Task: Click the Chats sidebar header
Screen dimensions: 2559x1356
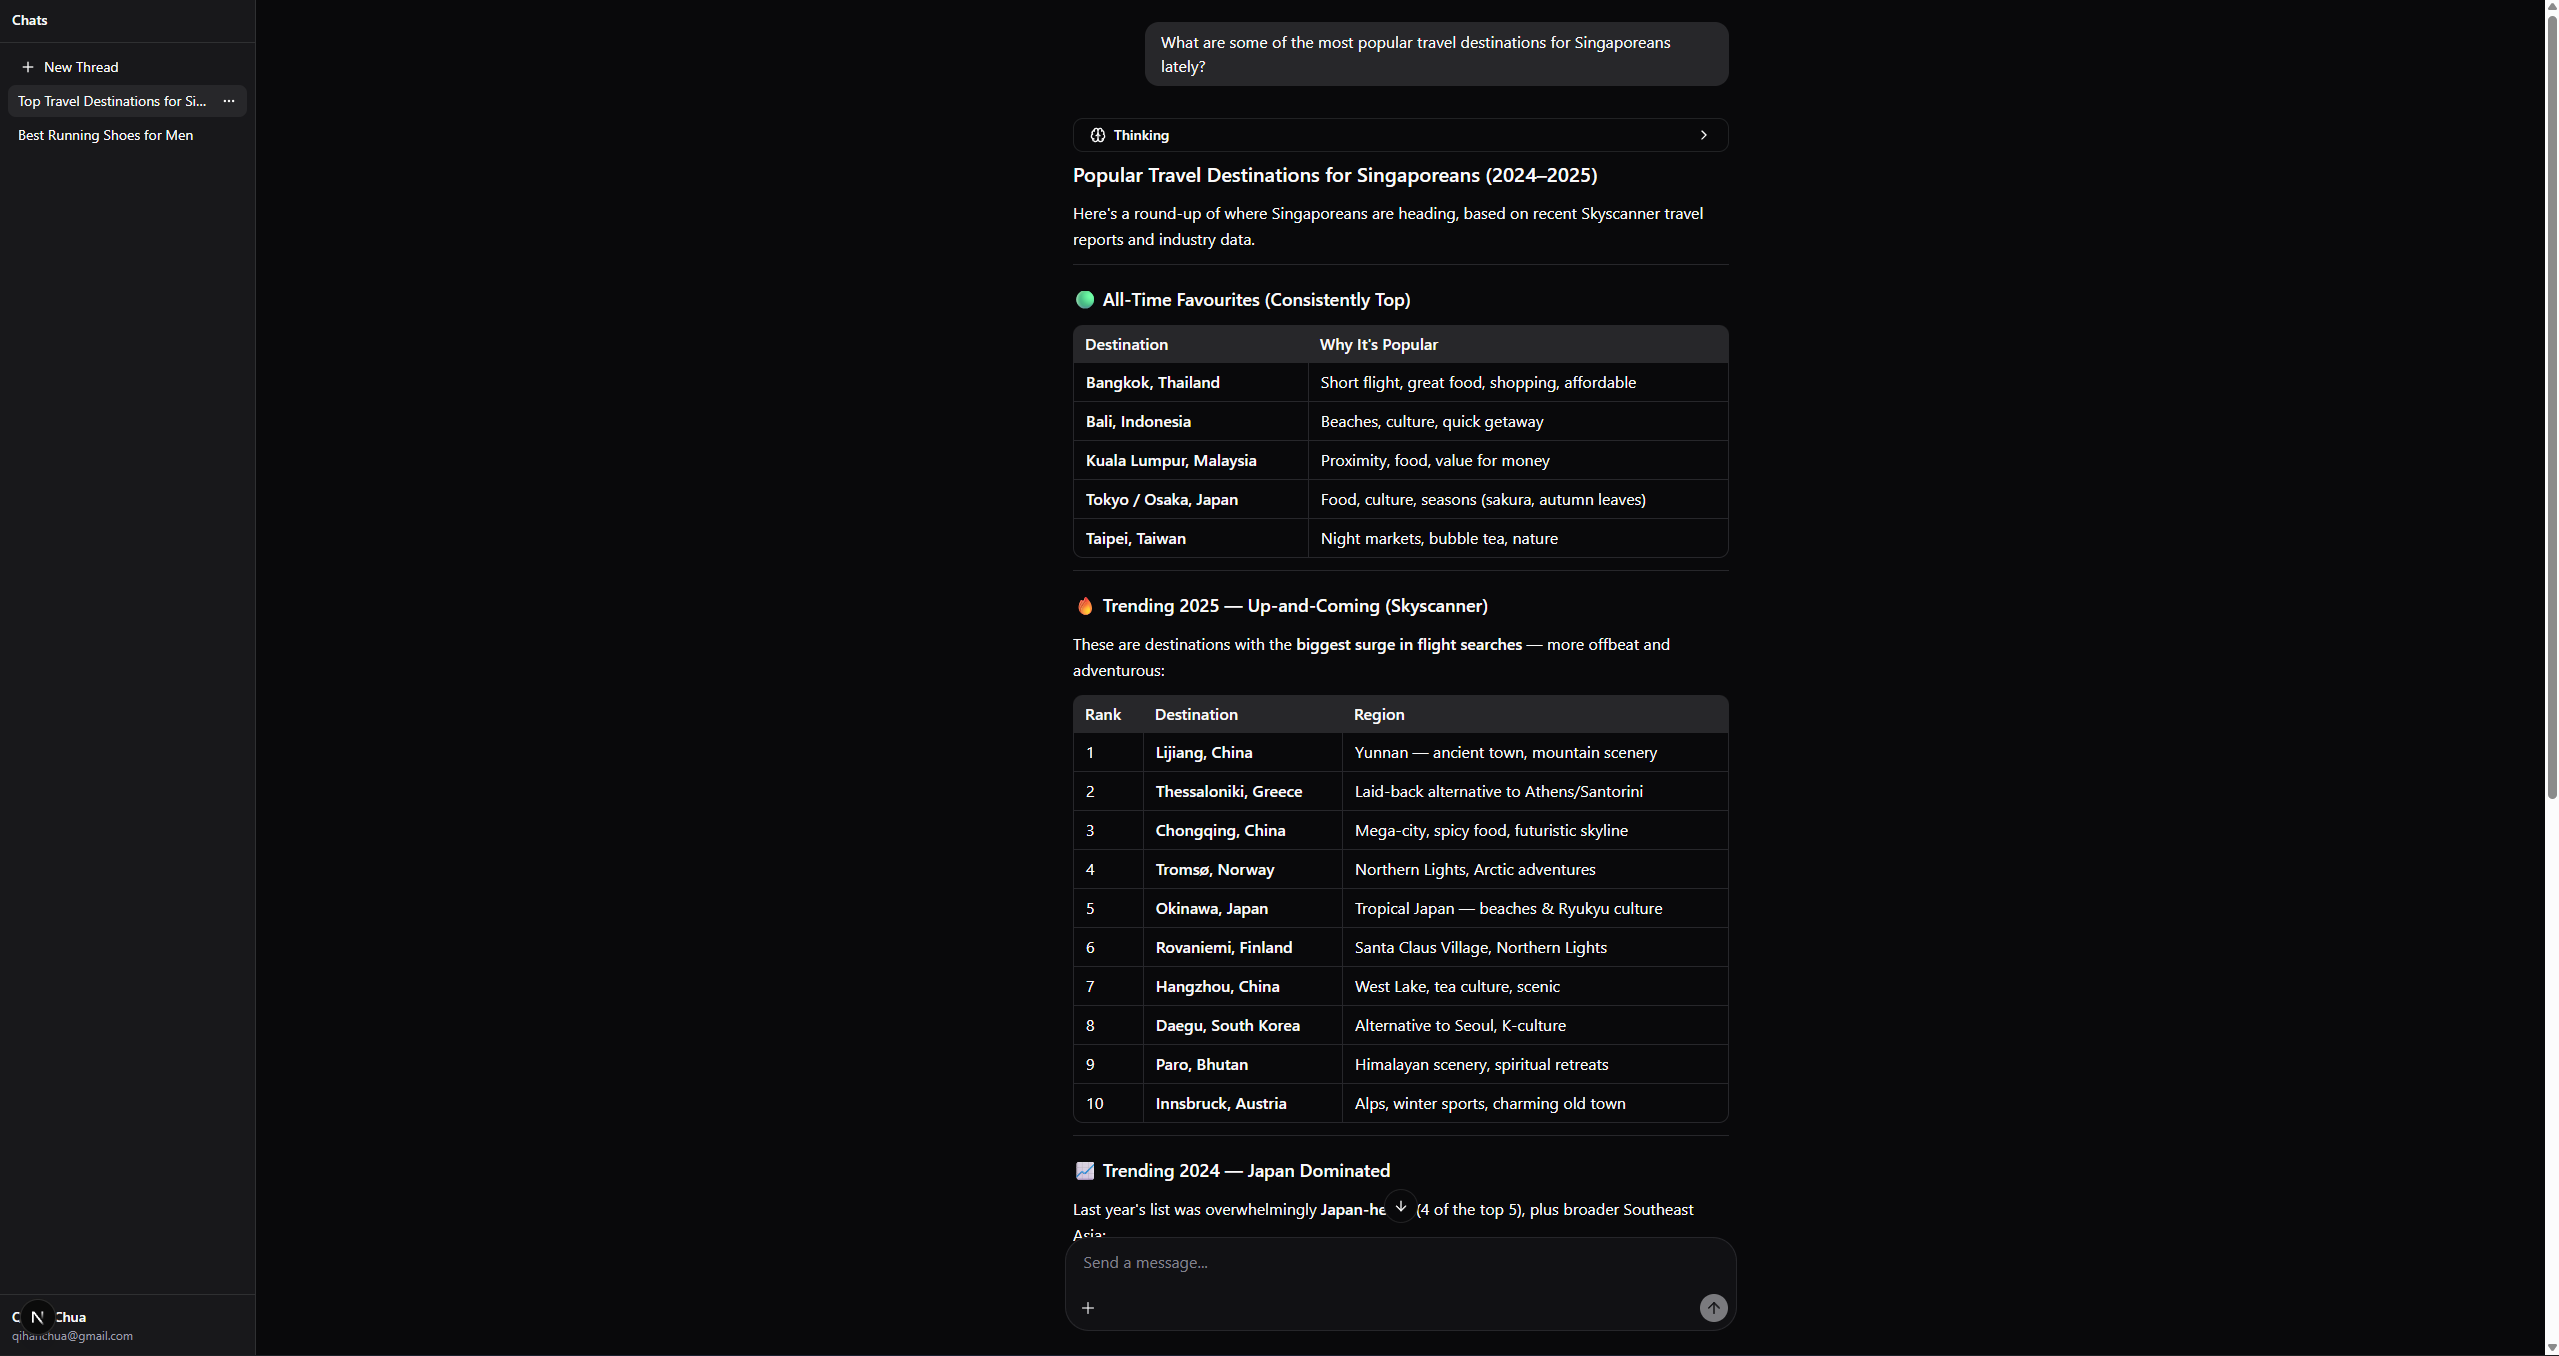Action: pos(30,20)
